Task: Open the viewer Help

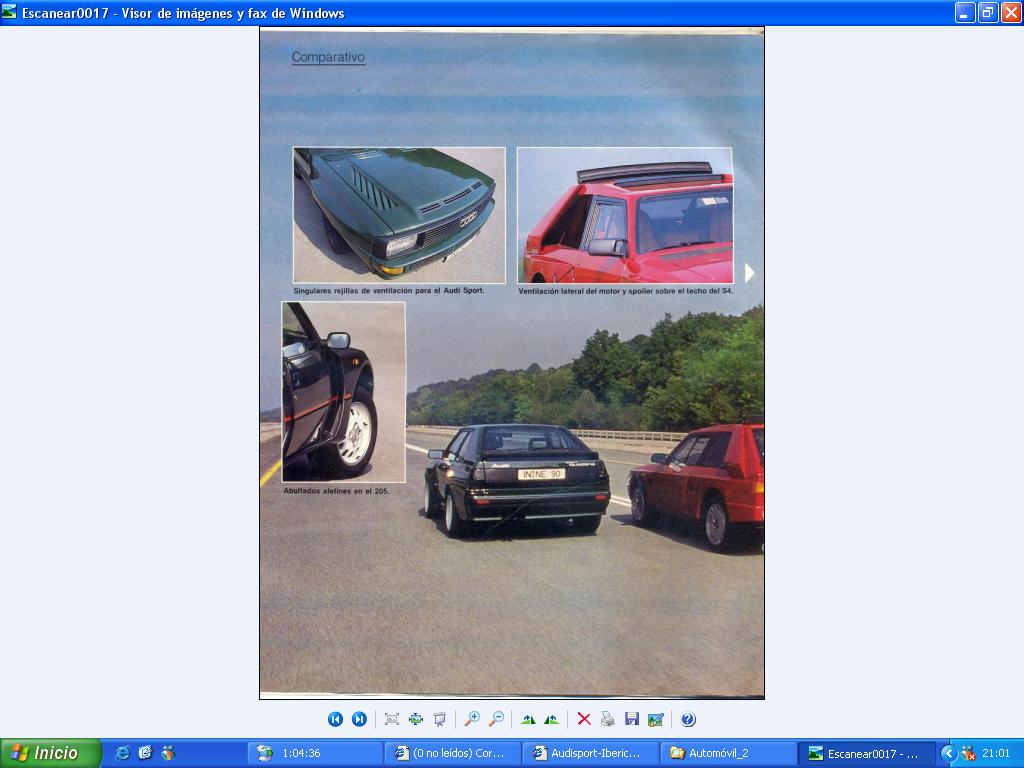Action: (688, 719)
